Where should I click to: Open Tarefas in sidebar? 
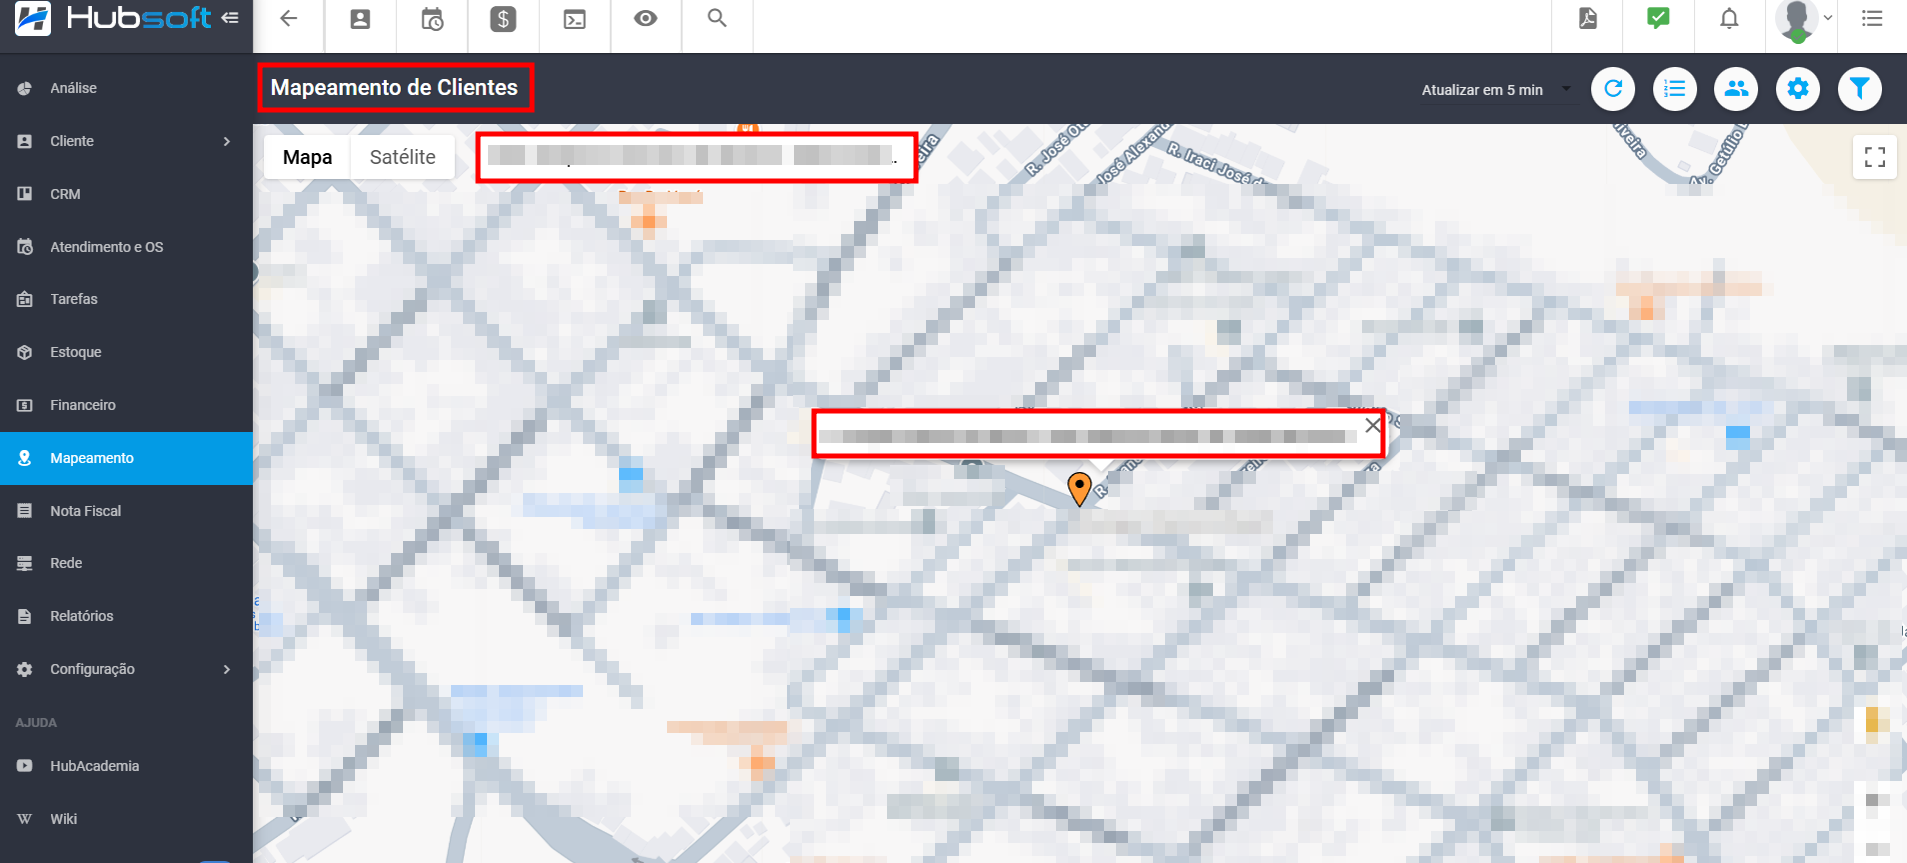(126, 299)
